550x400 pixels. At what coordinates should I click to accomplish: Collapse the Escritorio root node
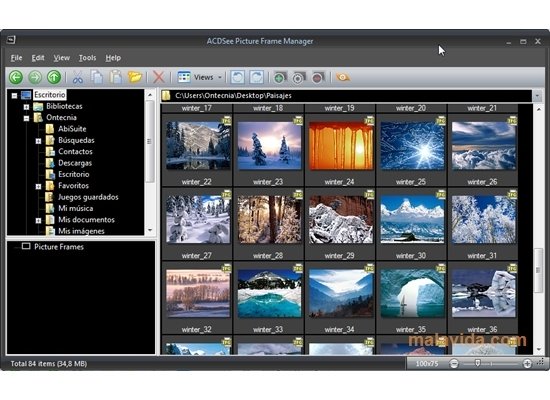tap(14, 95)
